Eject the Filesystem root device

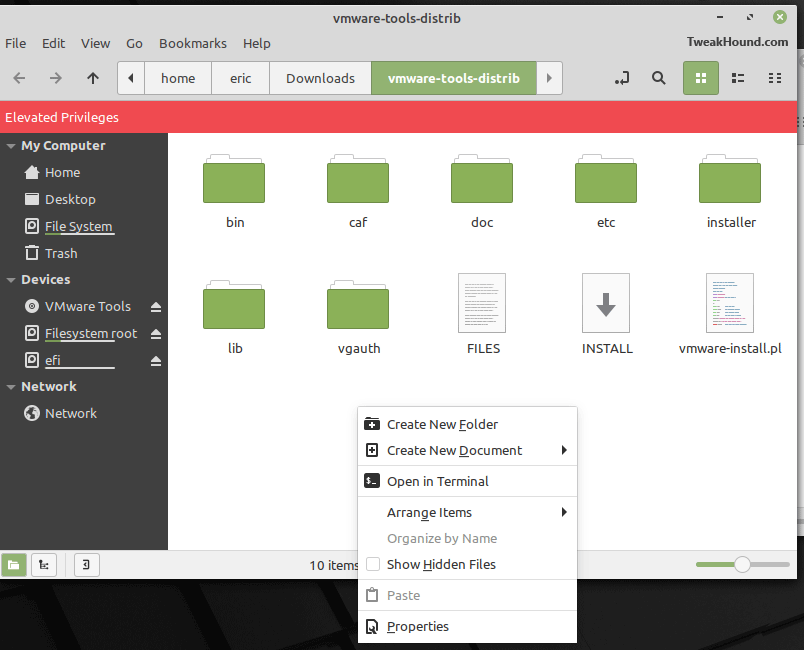156,334
